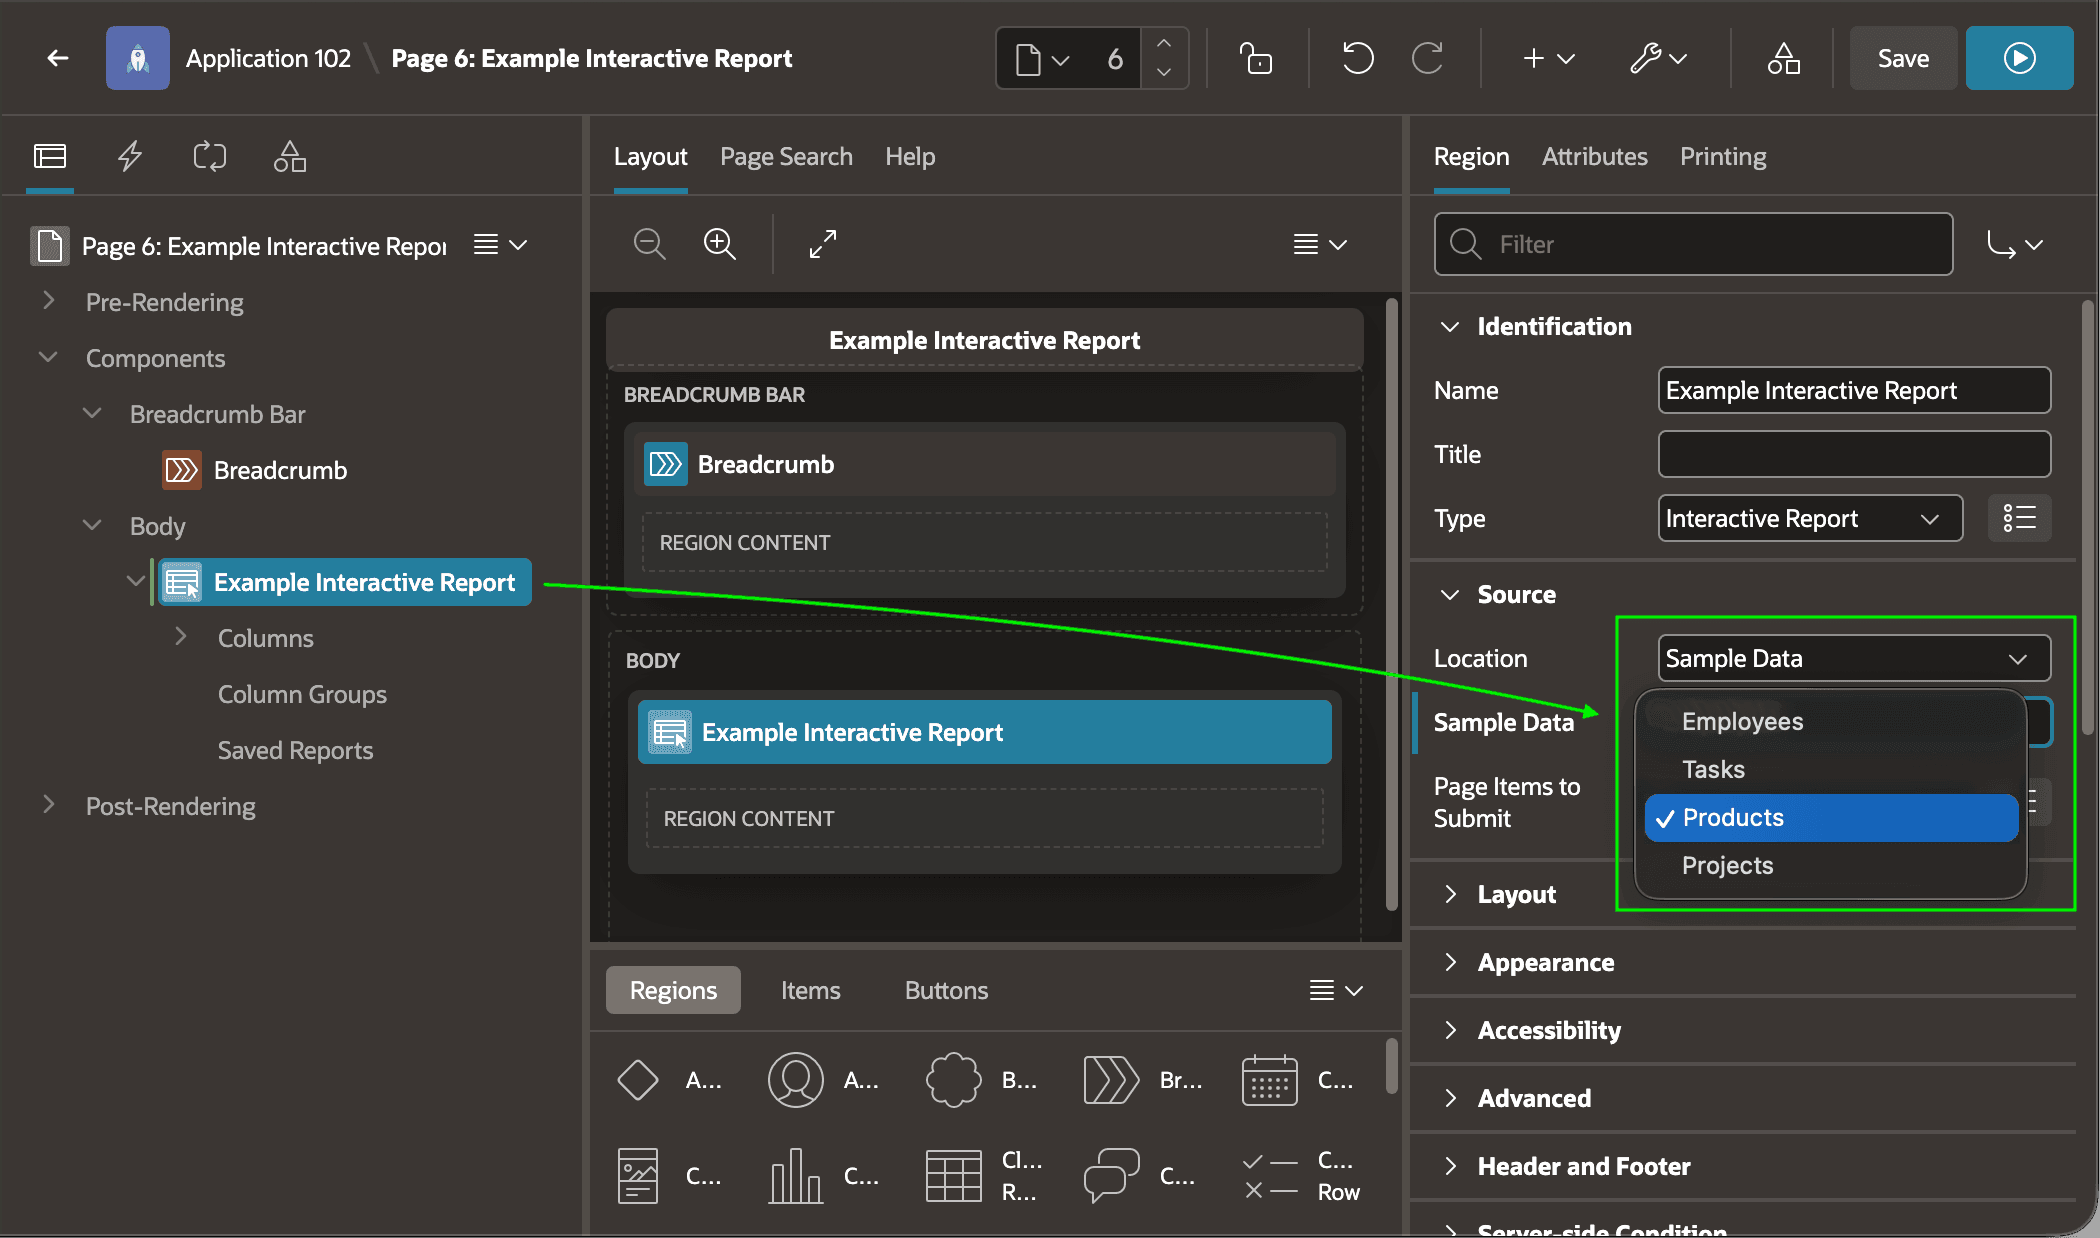Select Saved Reports in the tree
The image size is (2100, 1238).
coord(295,750)
